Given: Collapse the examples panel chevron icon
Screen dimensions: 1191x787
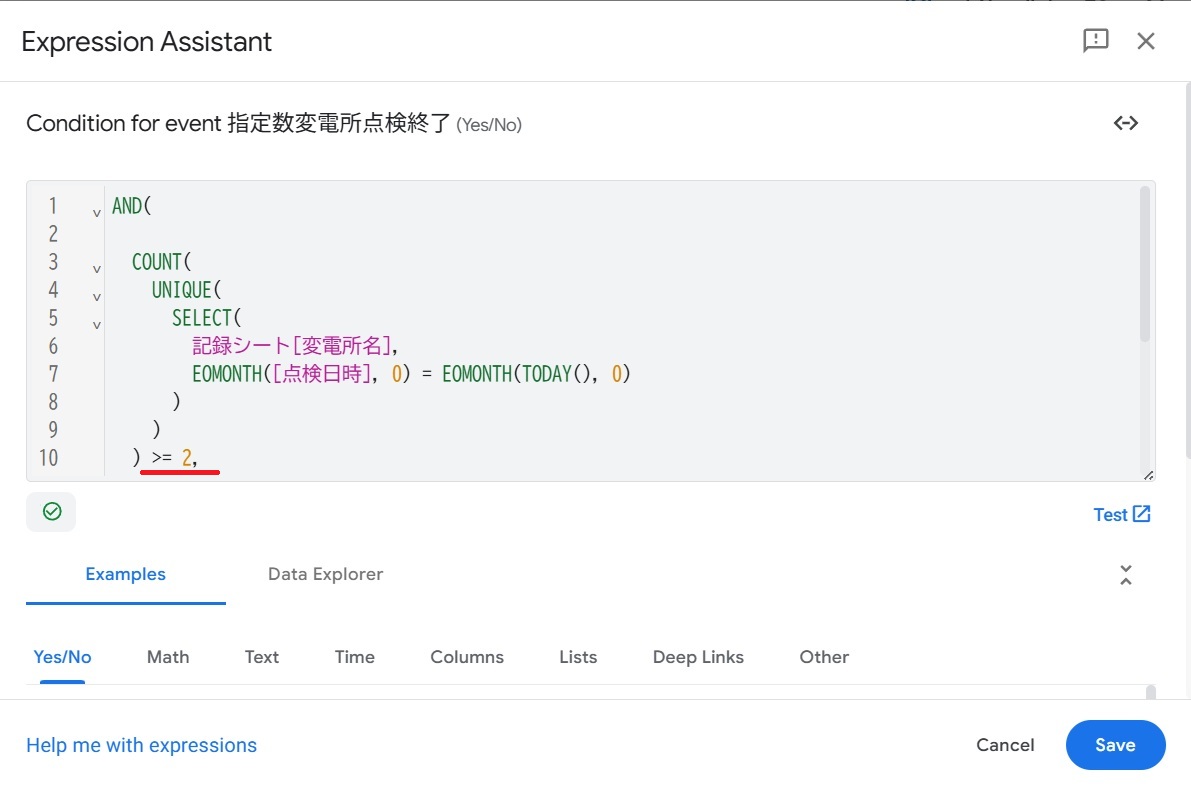Looking at the screenshot, I should [x=1126, y=575].
